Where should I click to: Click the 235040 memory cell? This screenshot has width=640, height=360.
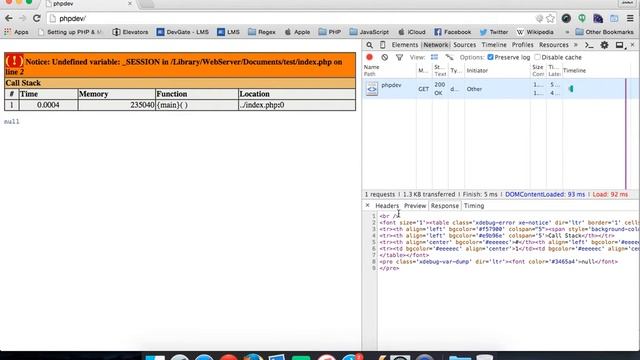tap(116, 105)
